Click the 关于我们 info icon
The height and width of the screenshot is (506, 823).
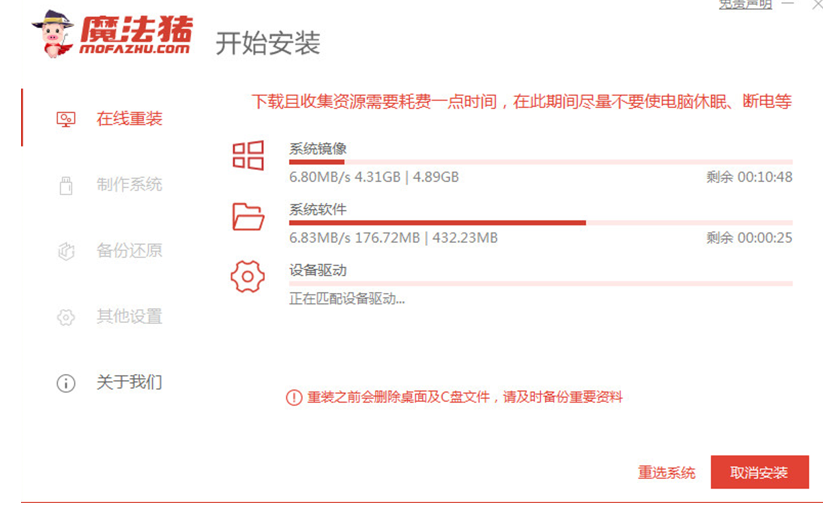click(66, 383)
